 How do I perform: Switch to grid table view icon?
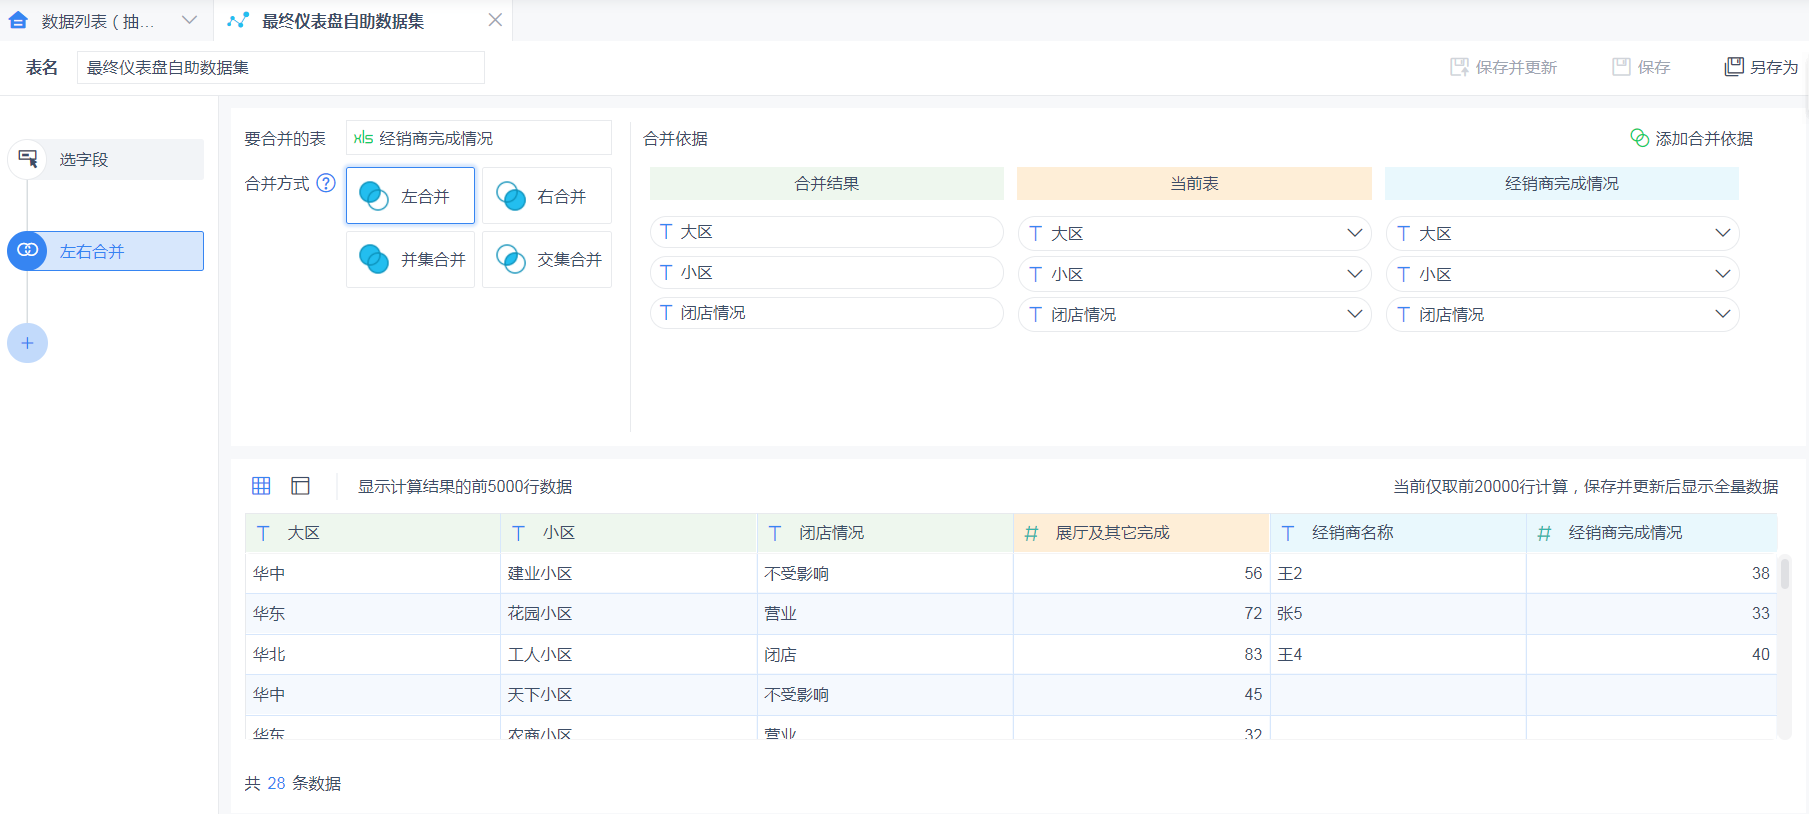[x=261, y=486]
